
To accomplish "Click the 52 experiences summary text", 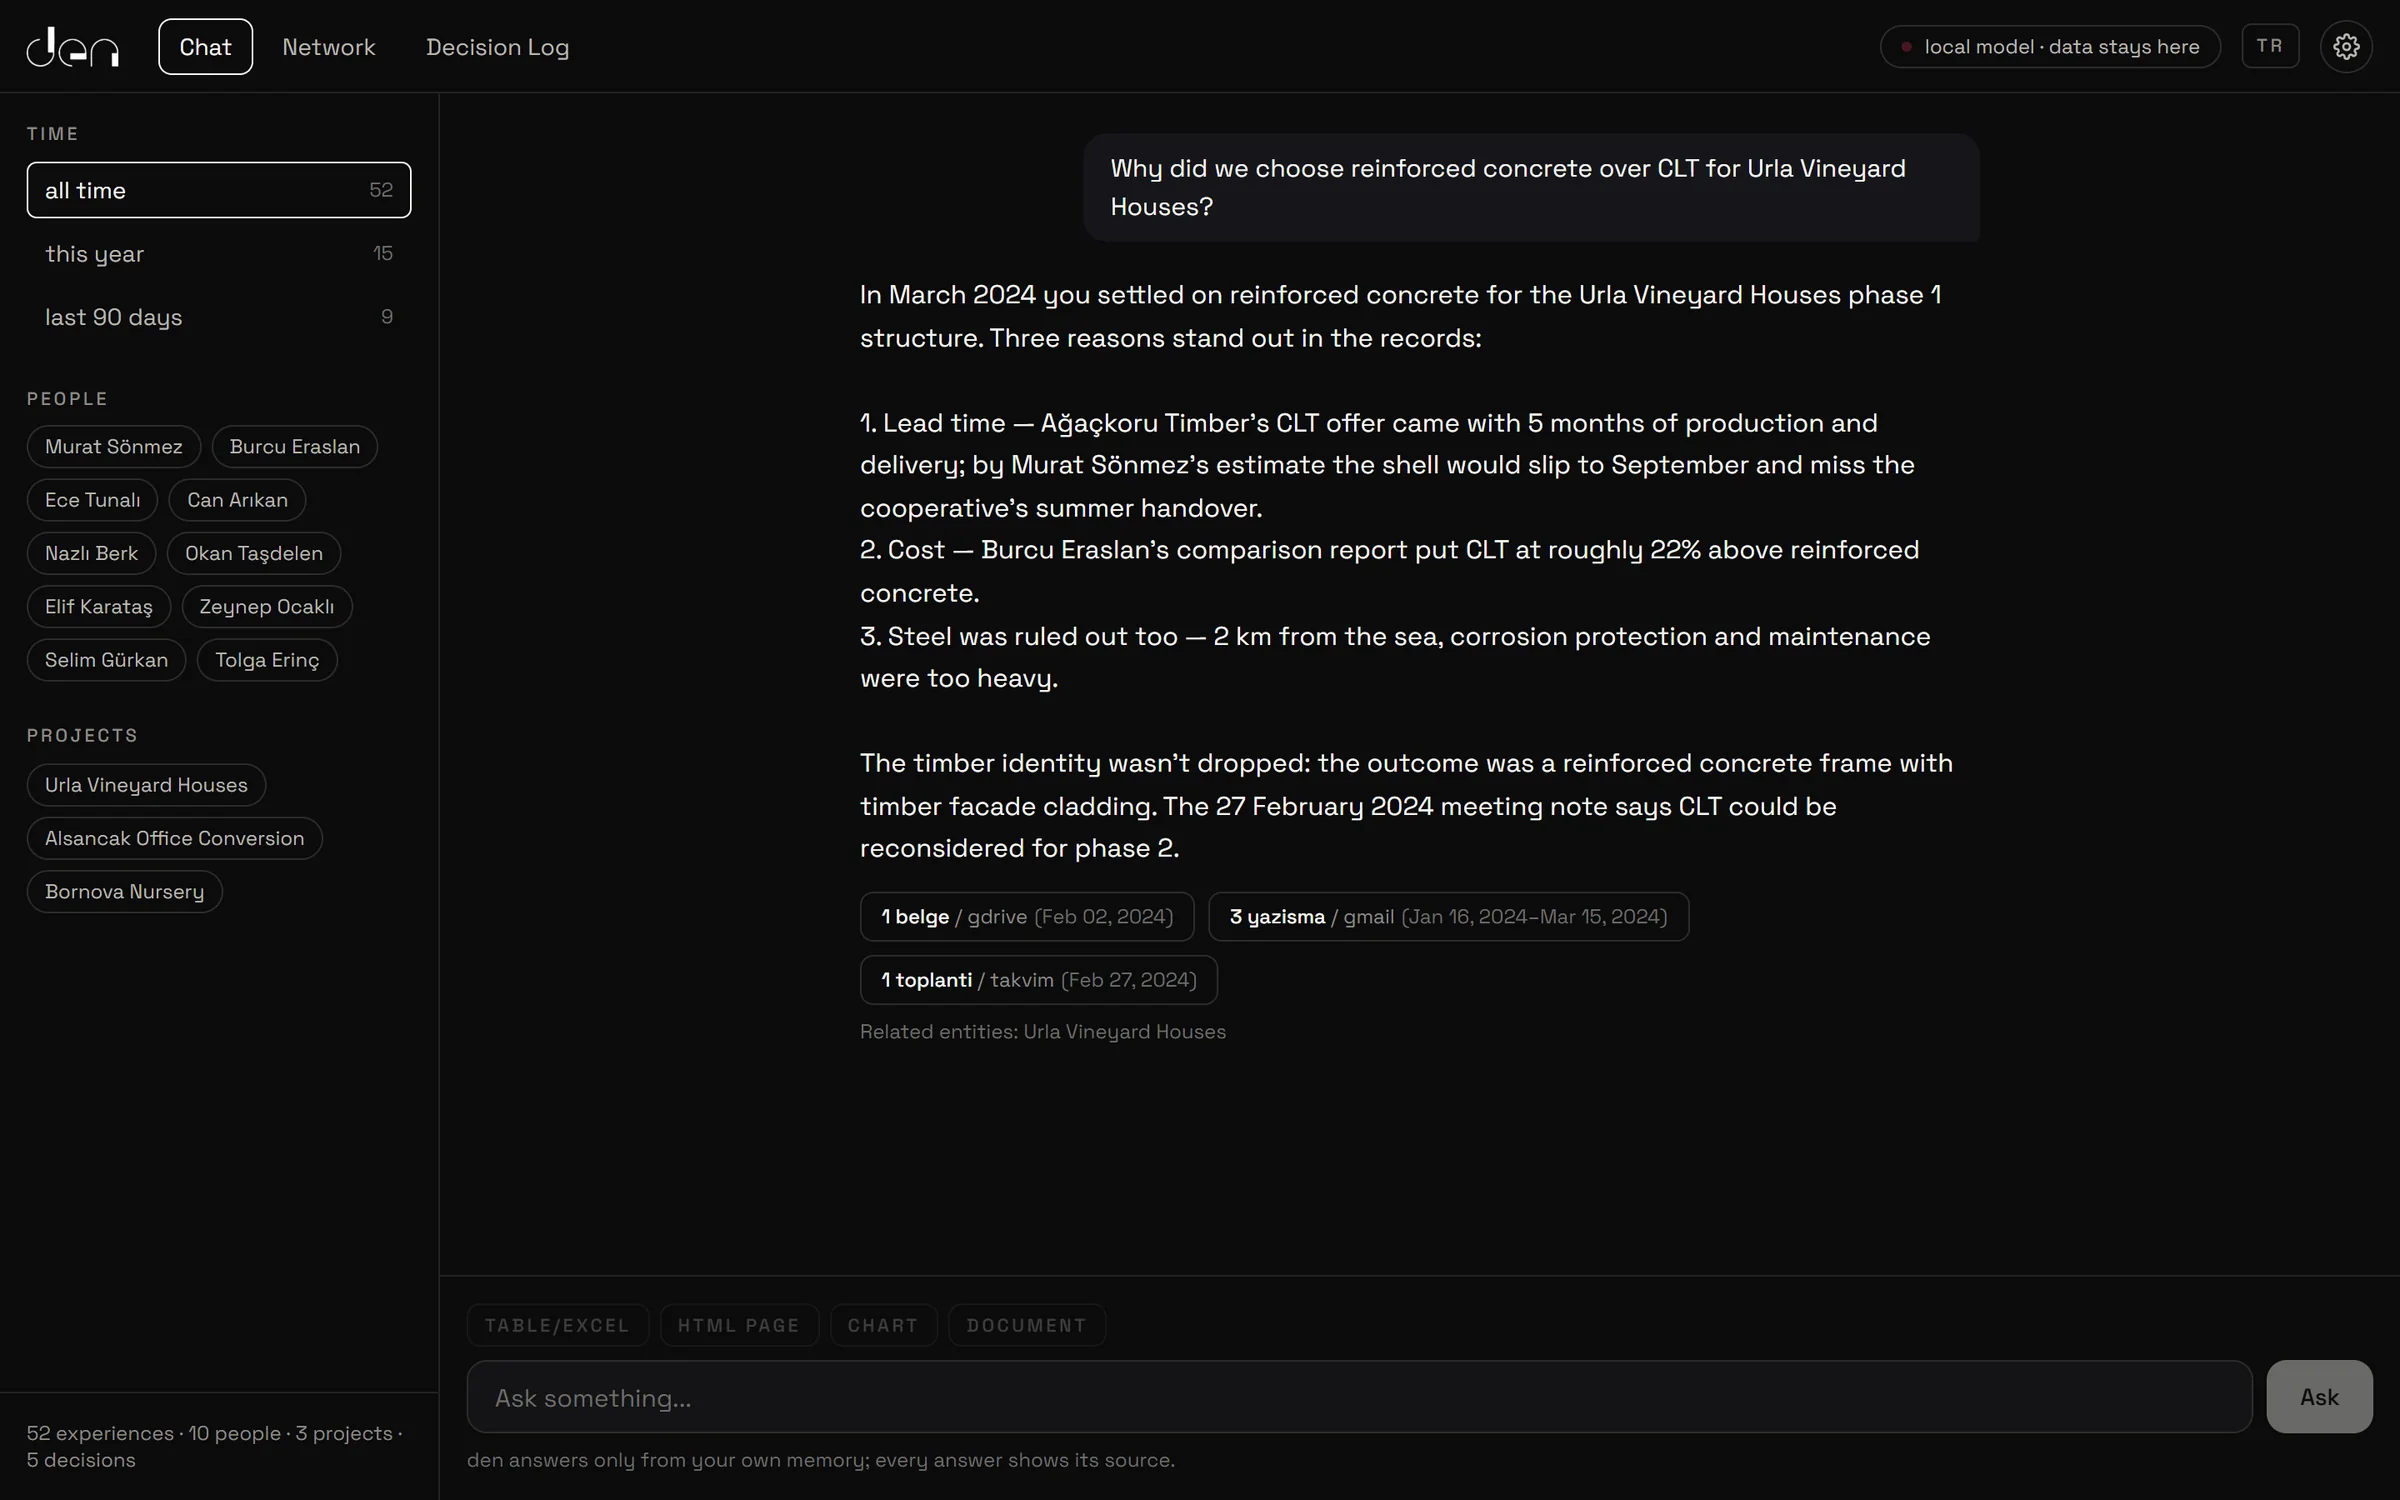I will pos(215,1446).
